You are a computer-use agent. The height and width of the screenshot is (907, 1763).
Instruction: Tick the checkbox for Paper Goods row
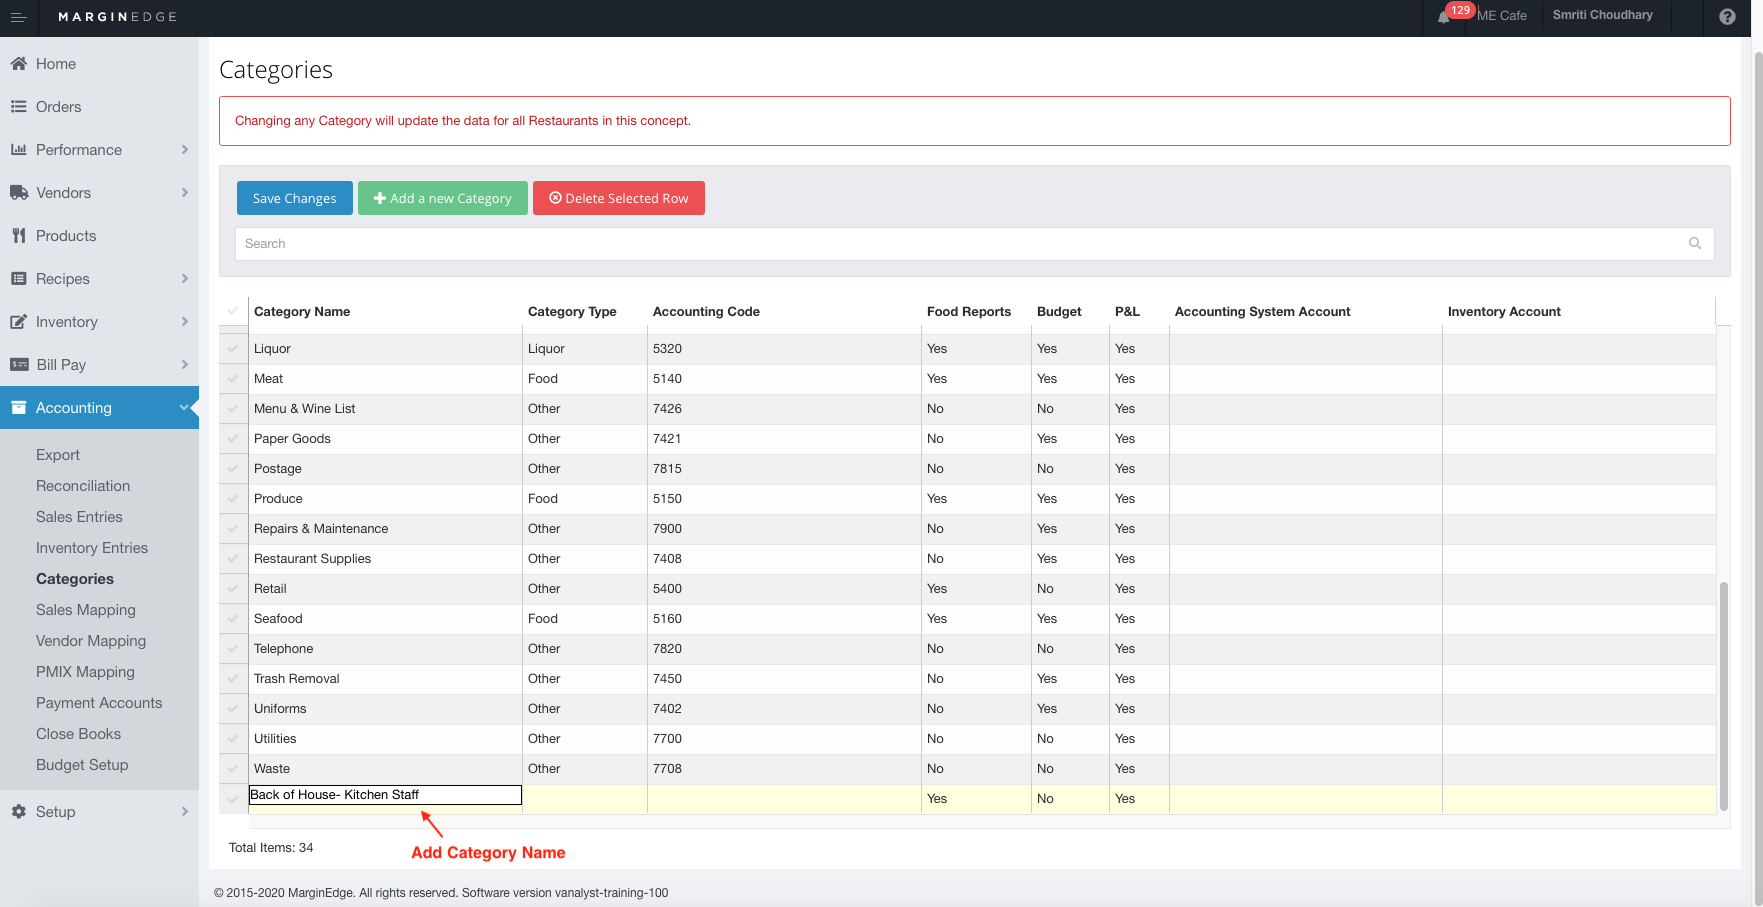click(233, 439)
